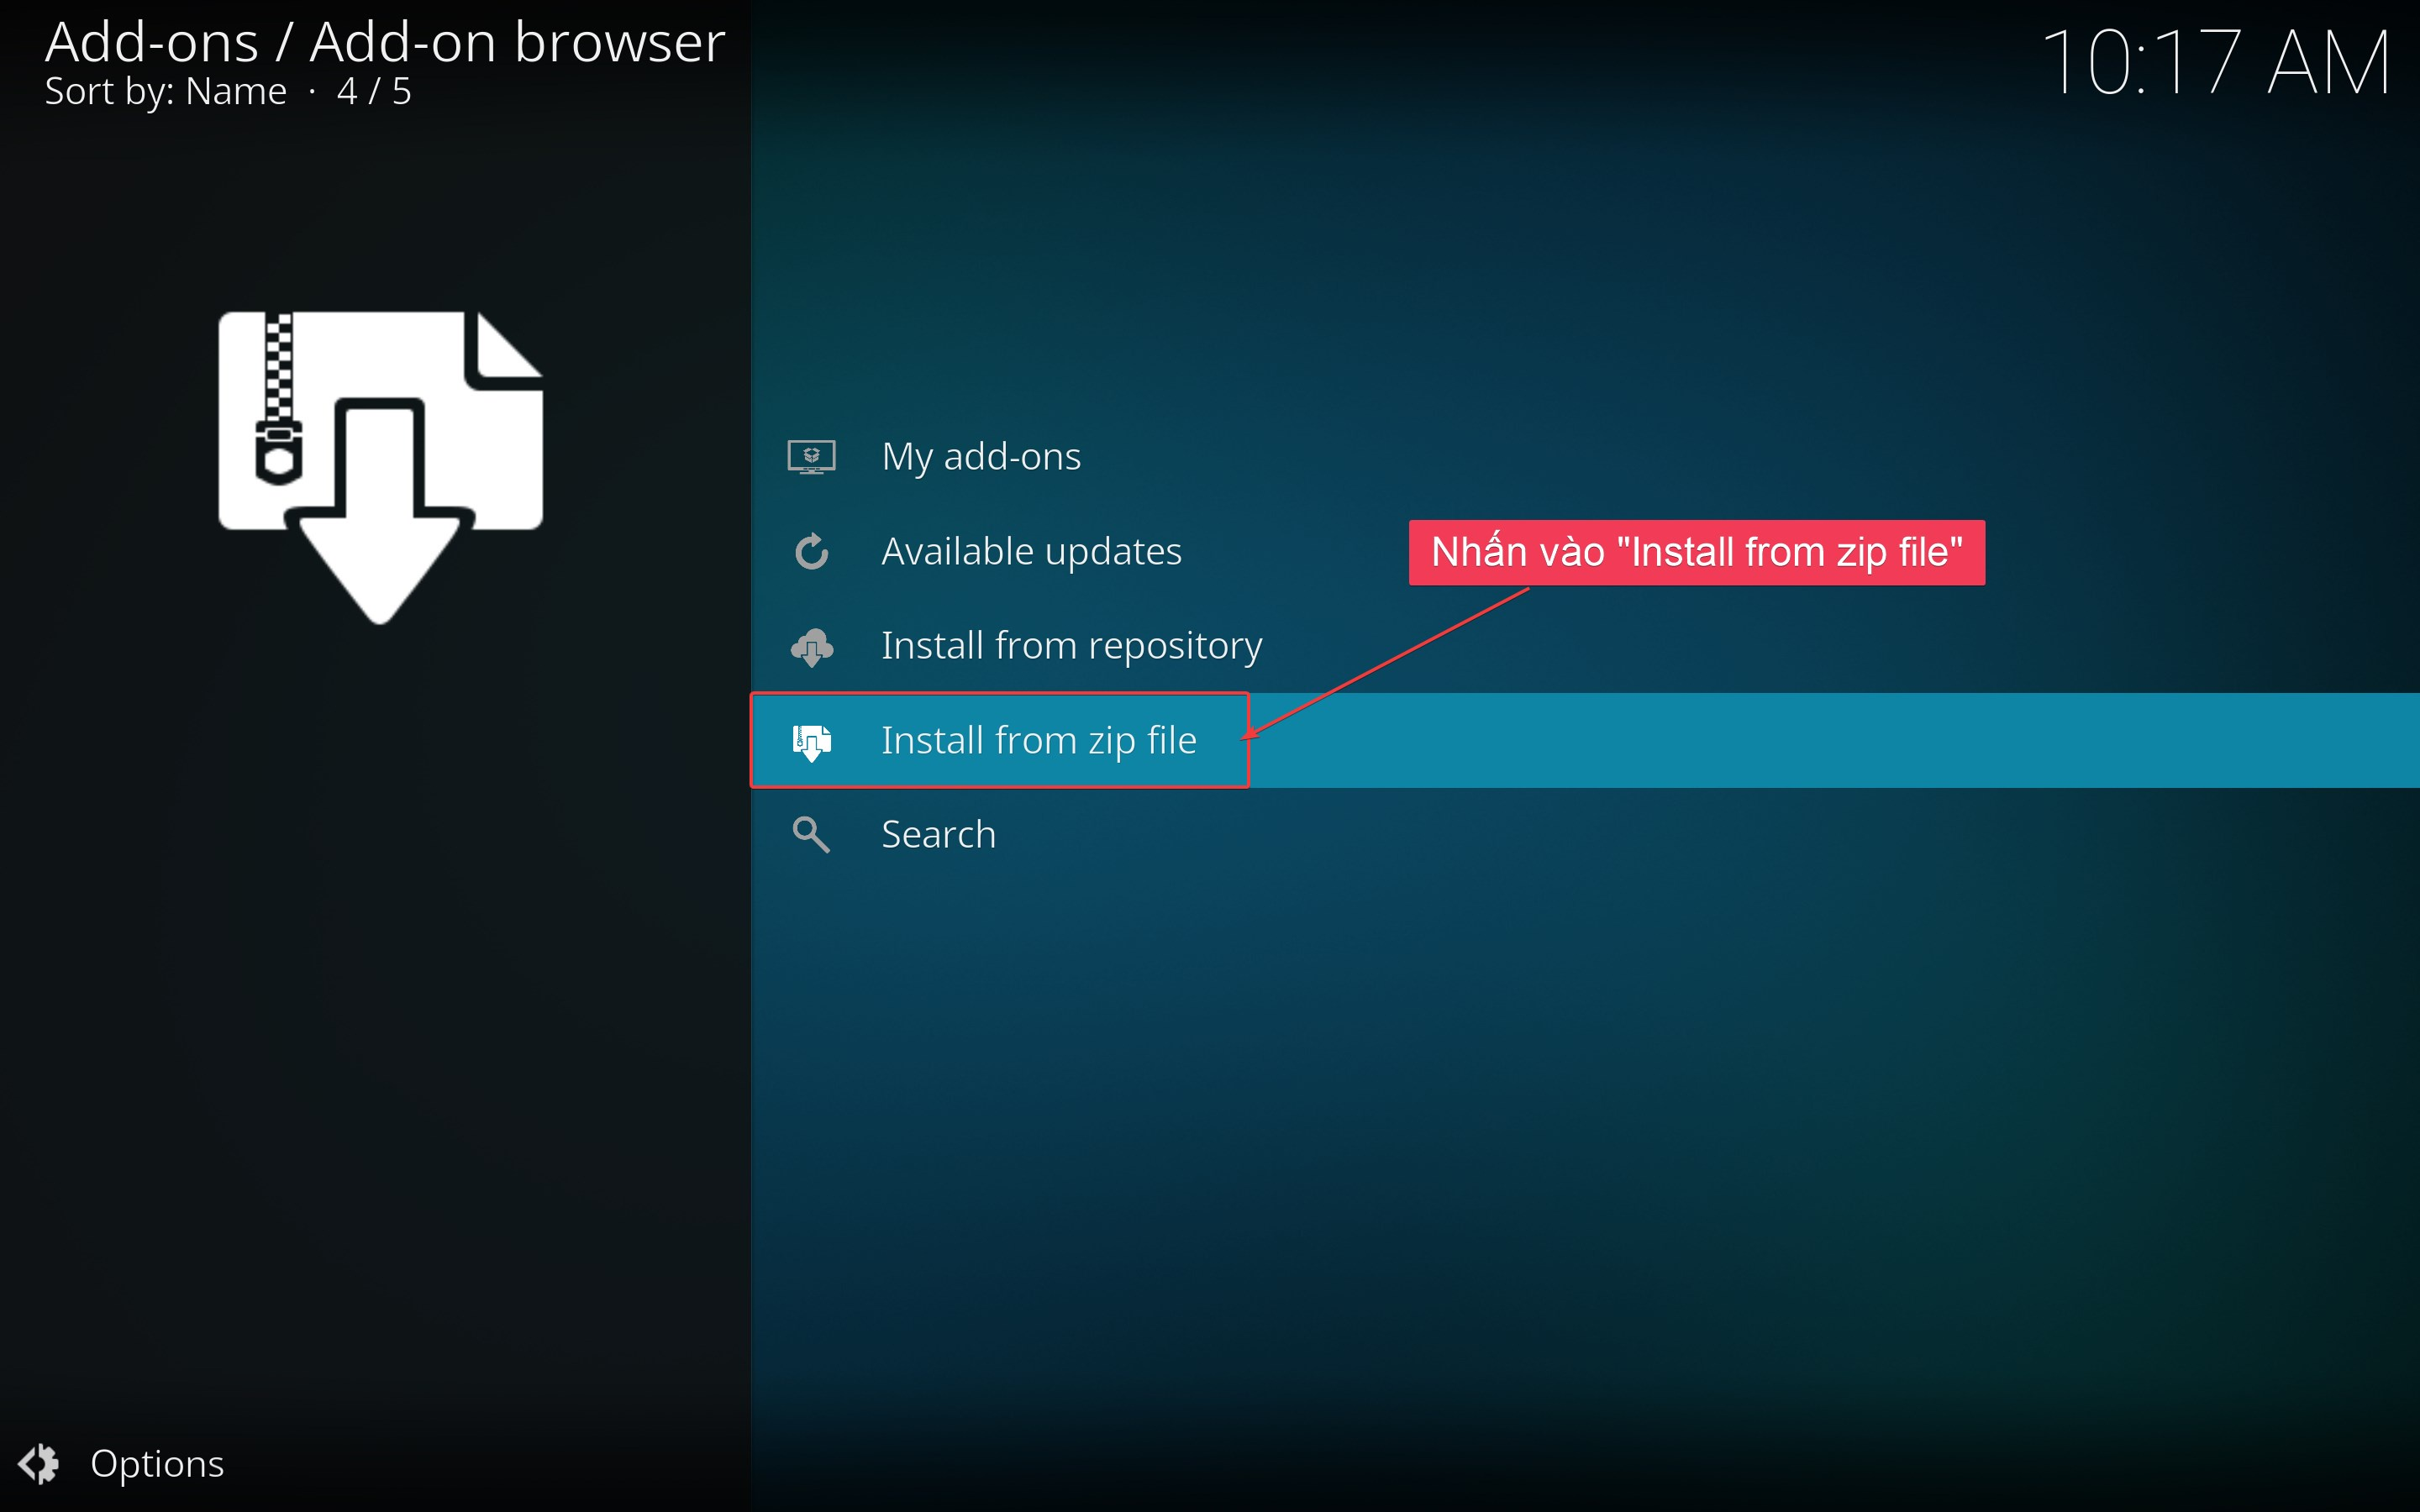Click the large zip file artwork

pos(380,467)
